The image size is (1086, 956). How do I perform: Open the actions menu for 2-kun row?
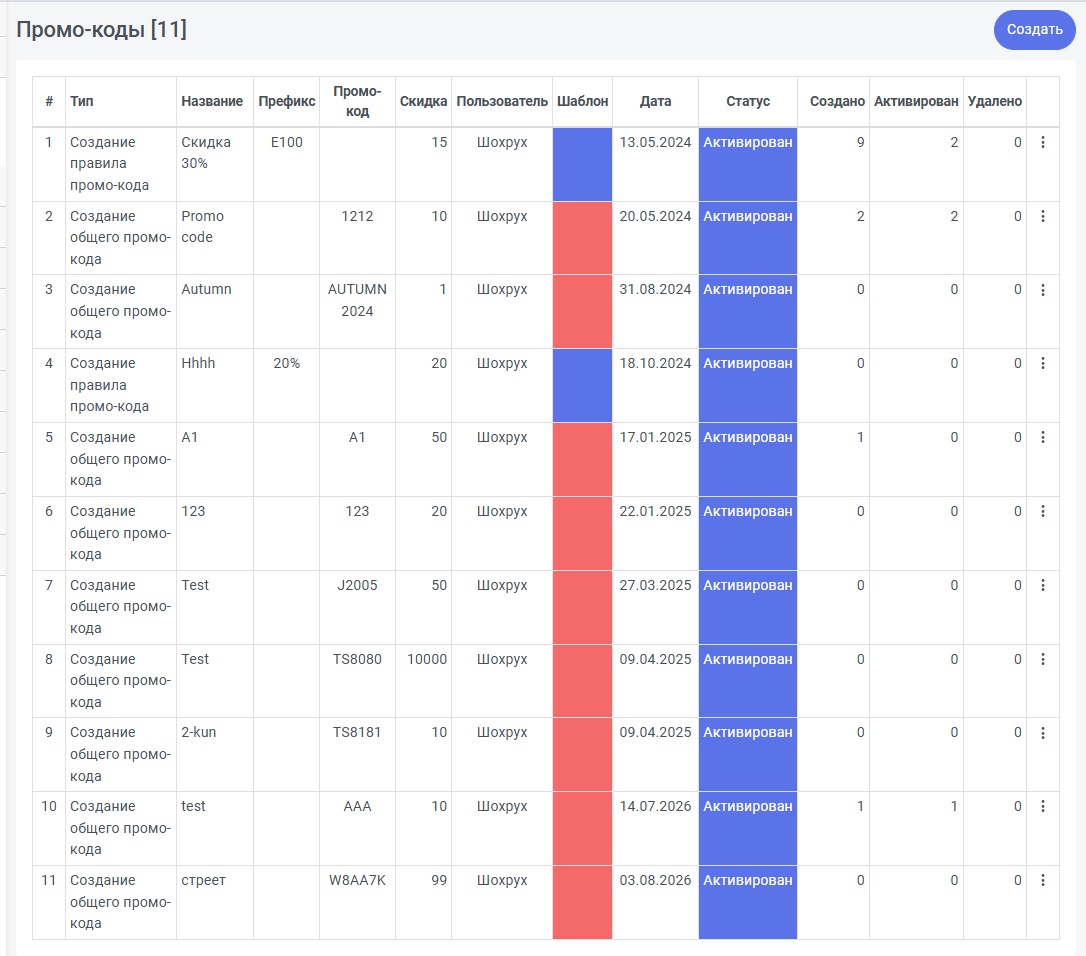point(1042,732)
